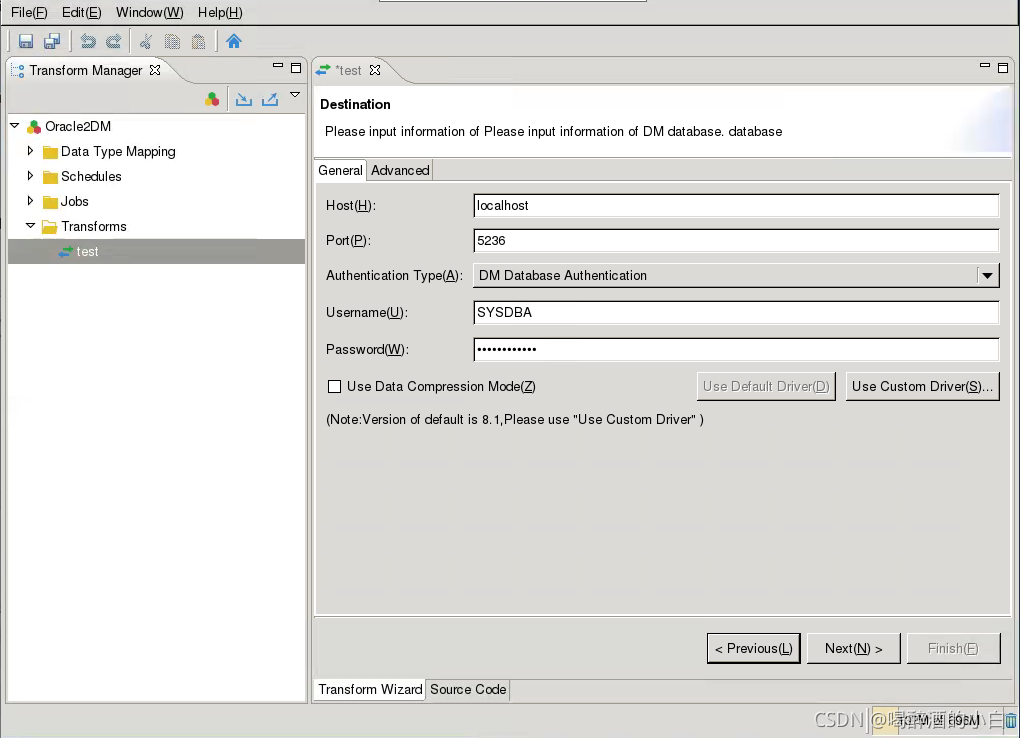The width and height of the screenshot is (1020, 738).
Task: Switch to the Source Code tab
Action: tap(468, 689)
